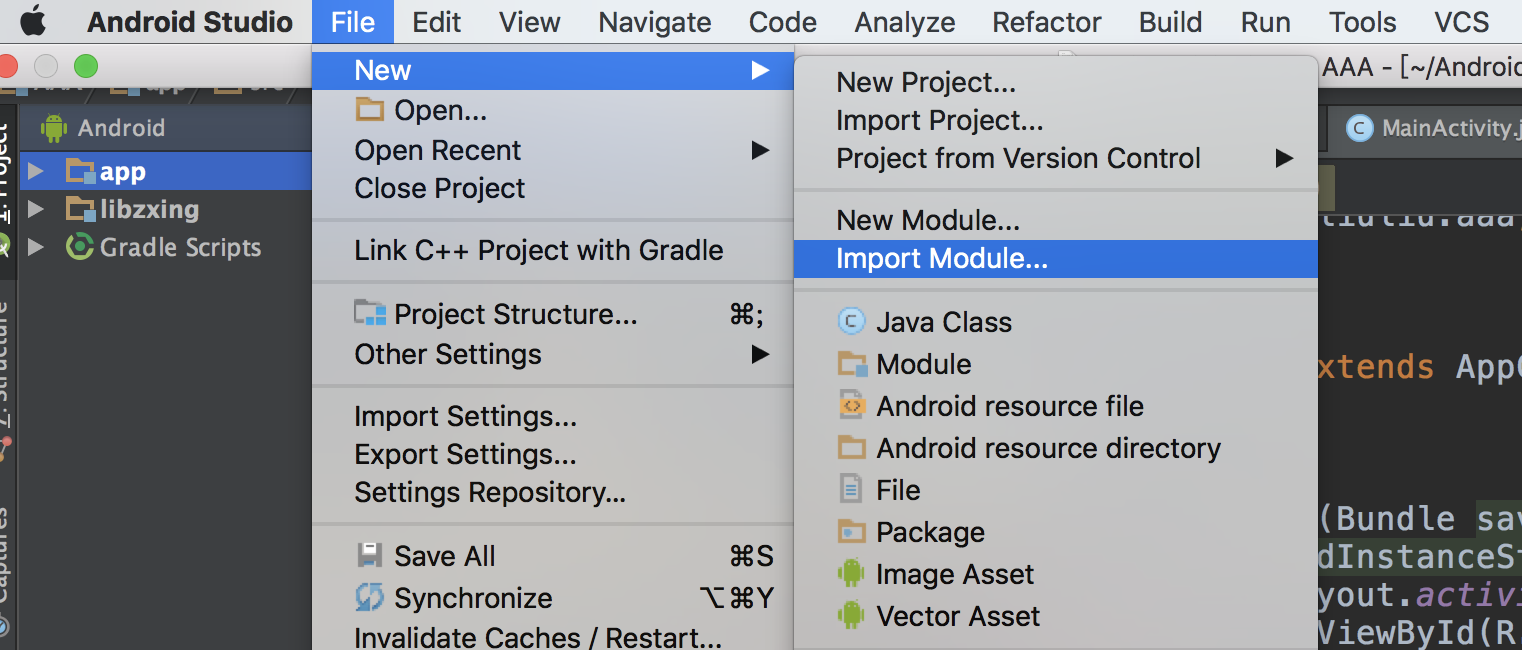Click the Save All disk icon
Viewport: 1522px width, 650px height.
click(369, 556)
